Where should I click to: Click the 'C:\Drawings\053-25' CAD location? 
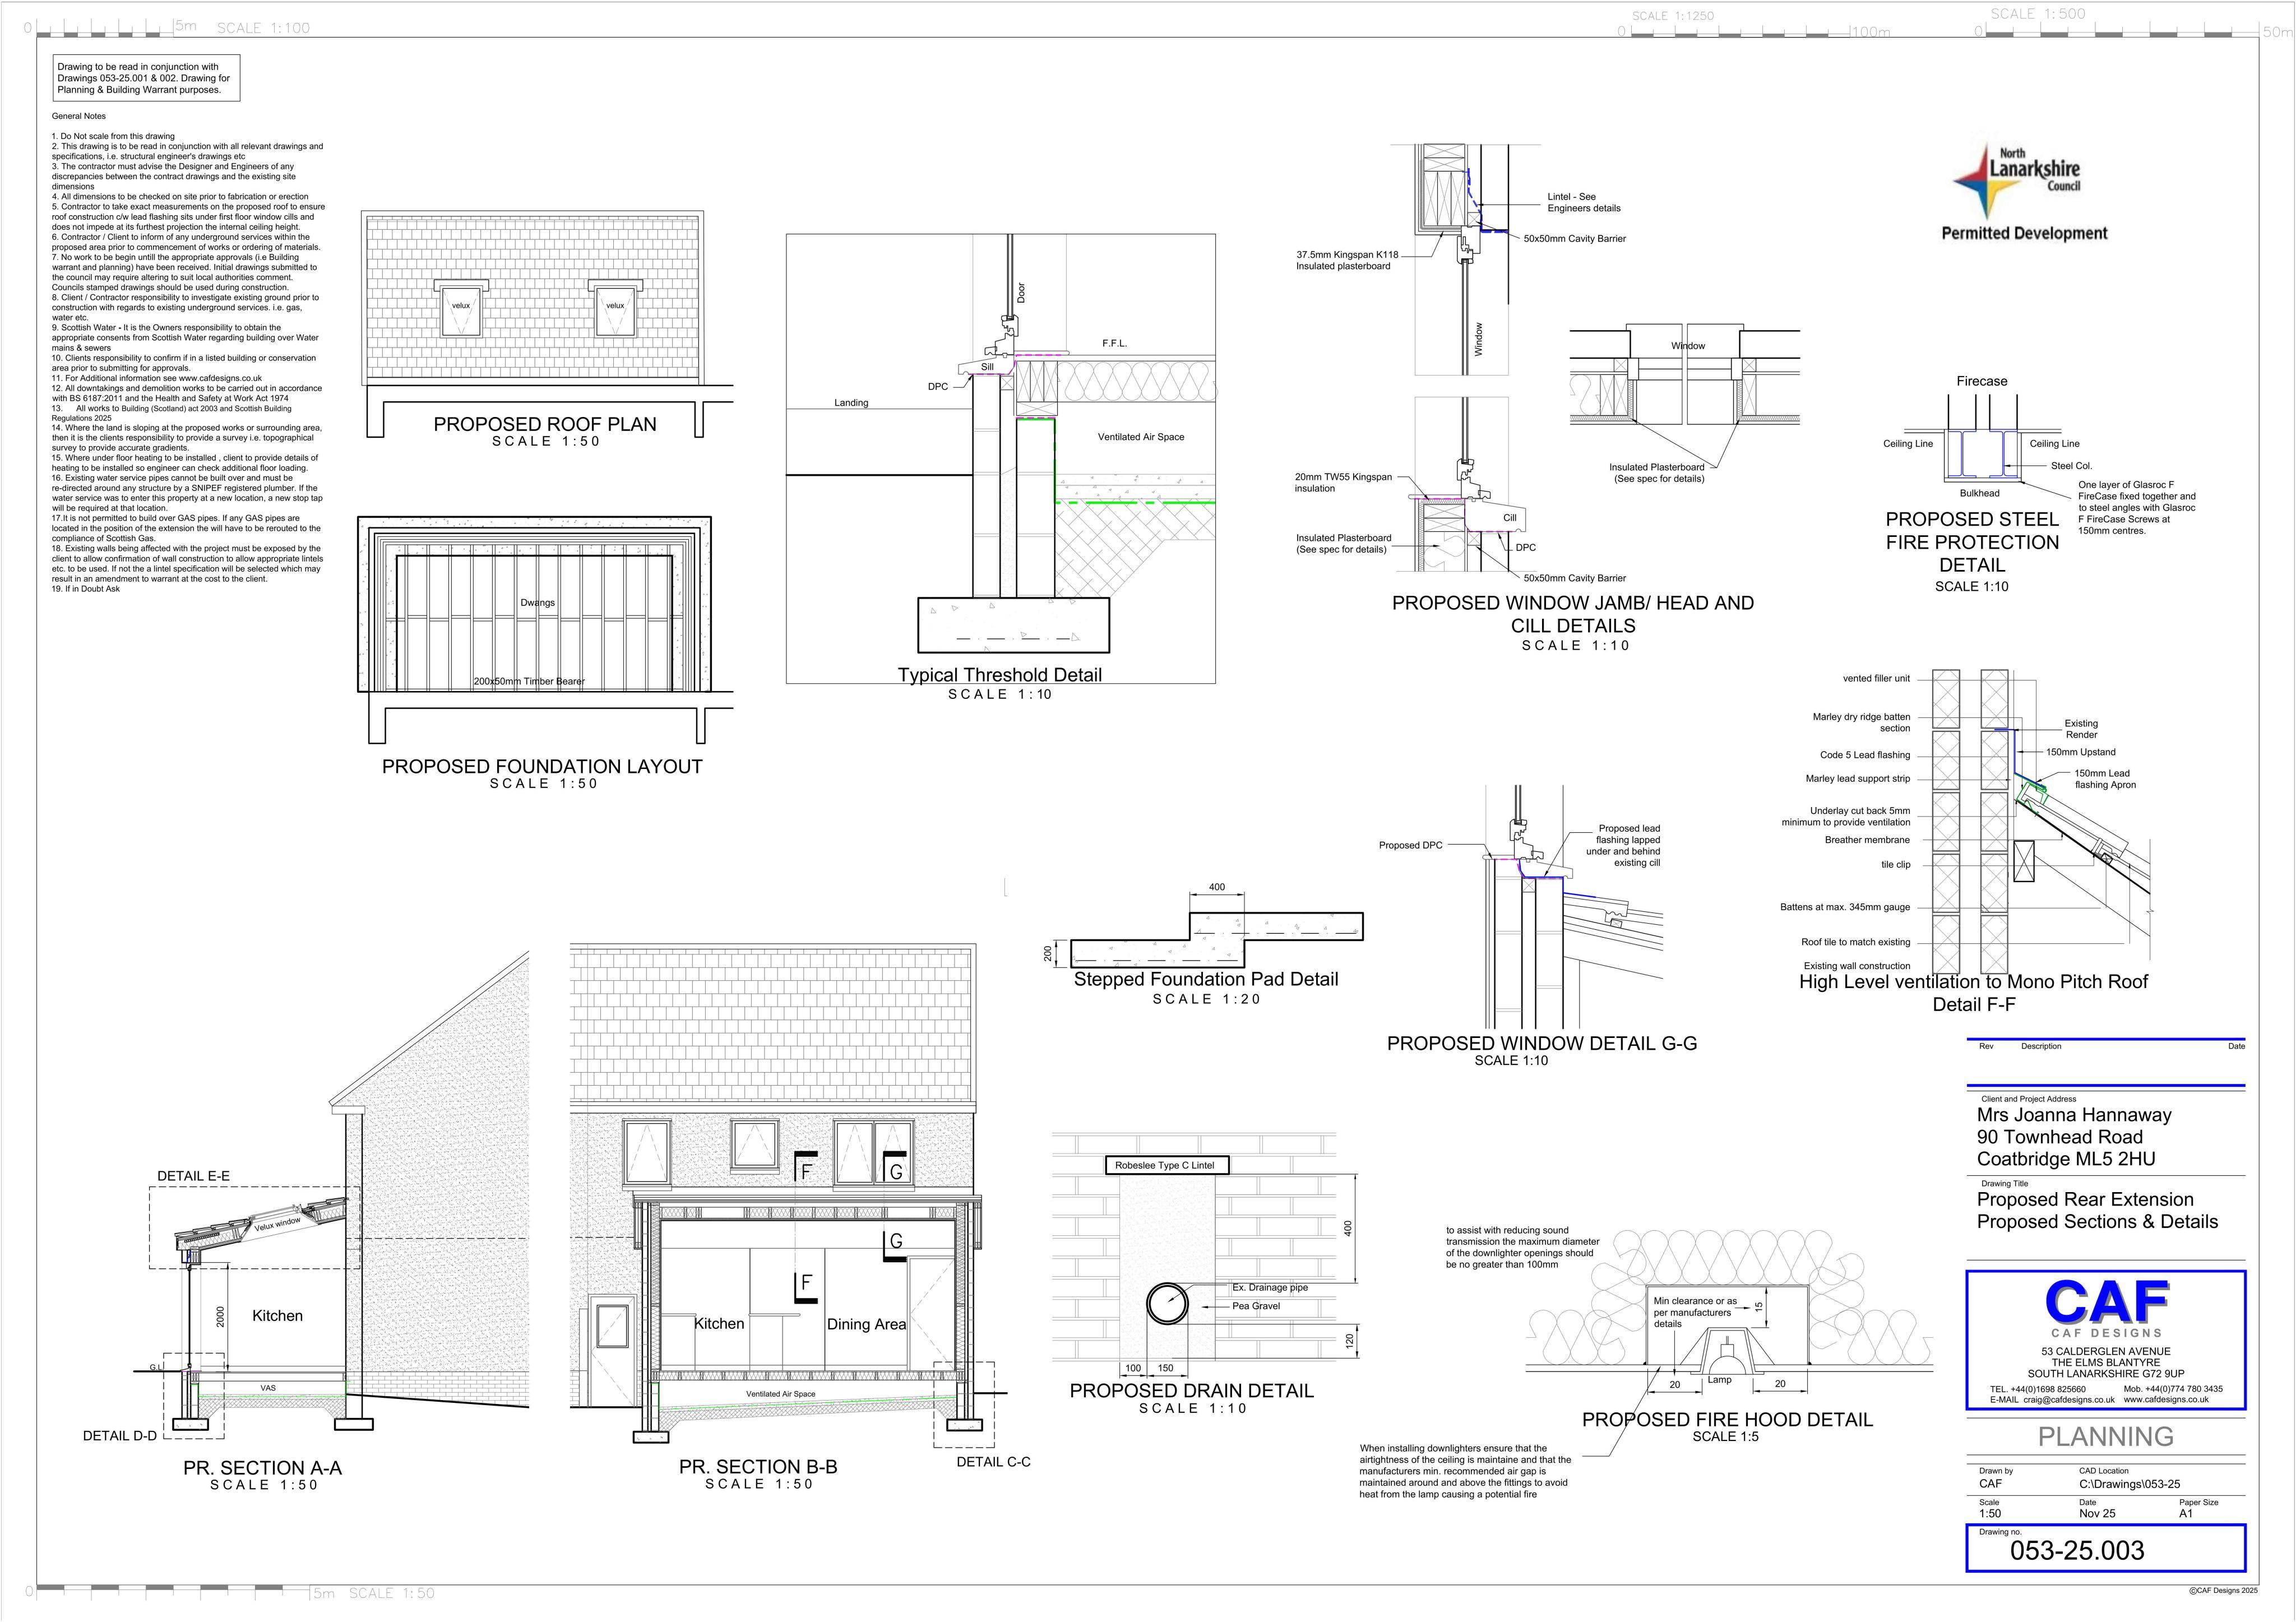point(2130,1485)
